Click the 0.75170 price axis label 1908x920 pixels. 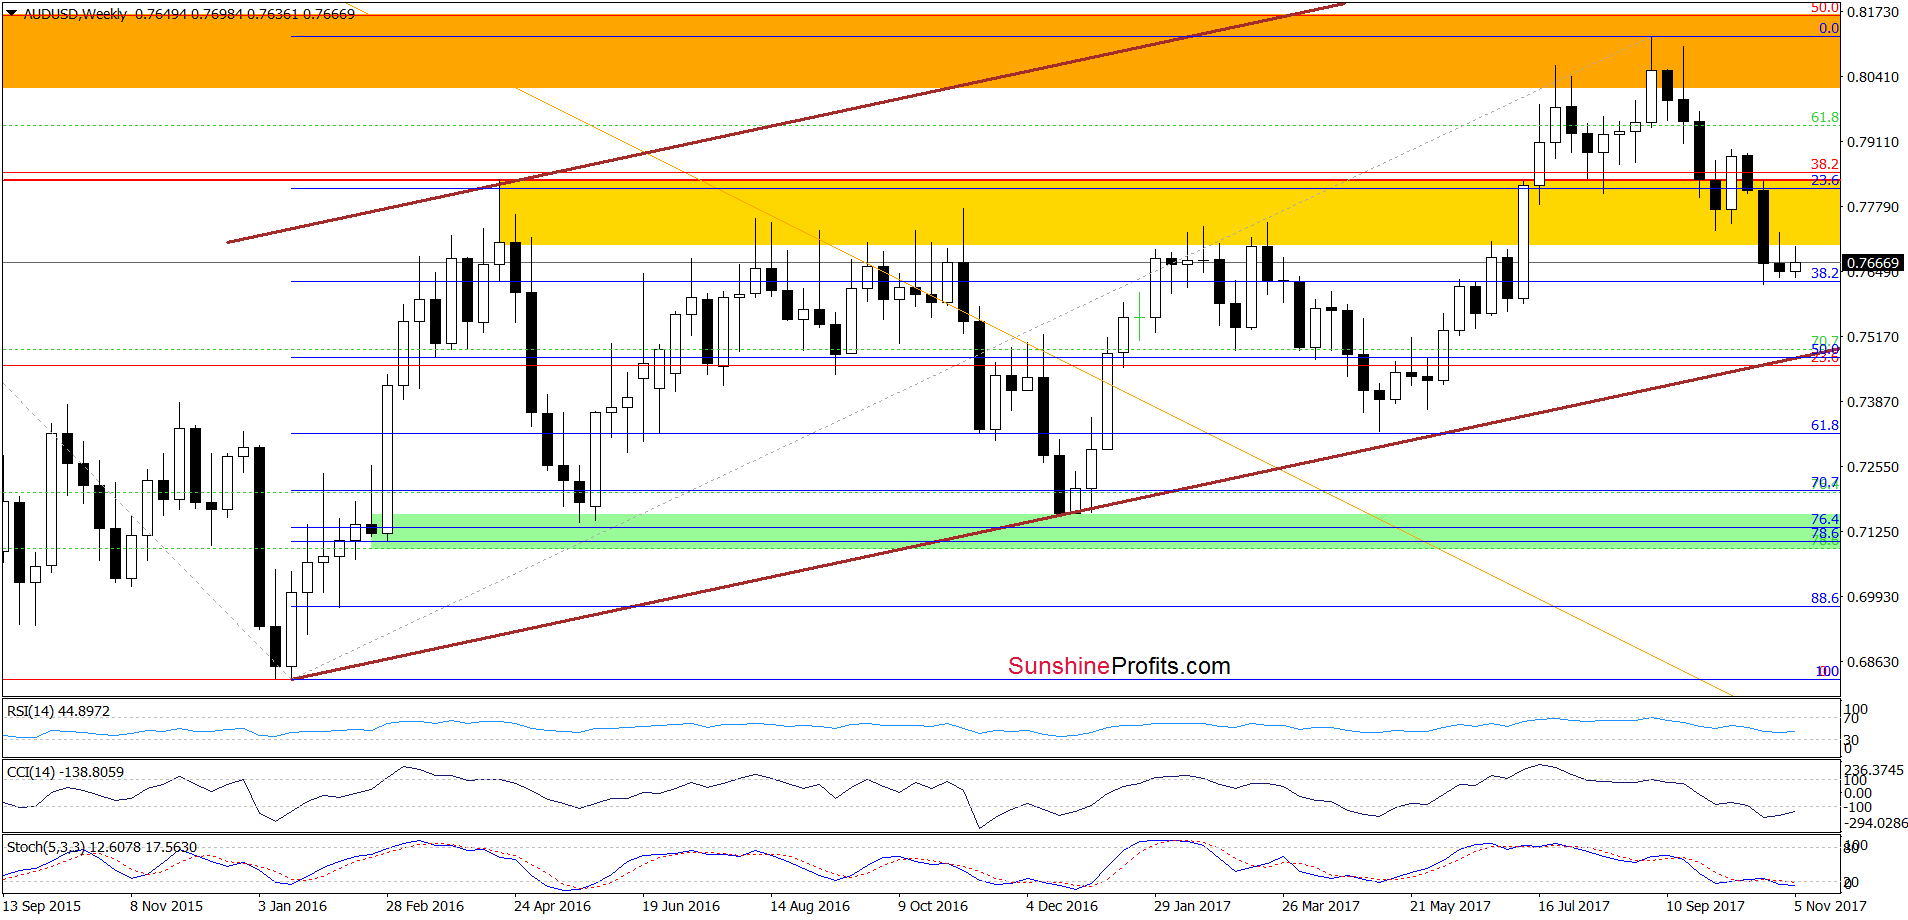(1873, 337)
